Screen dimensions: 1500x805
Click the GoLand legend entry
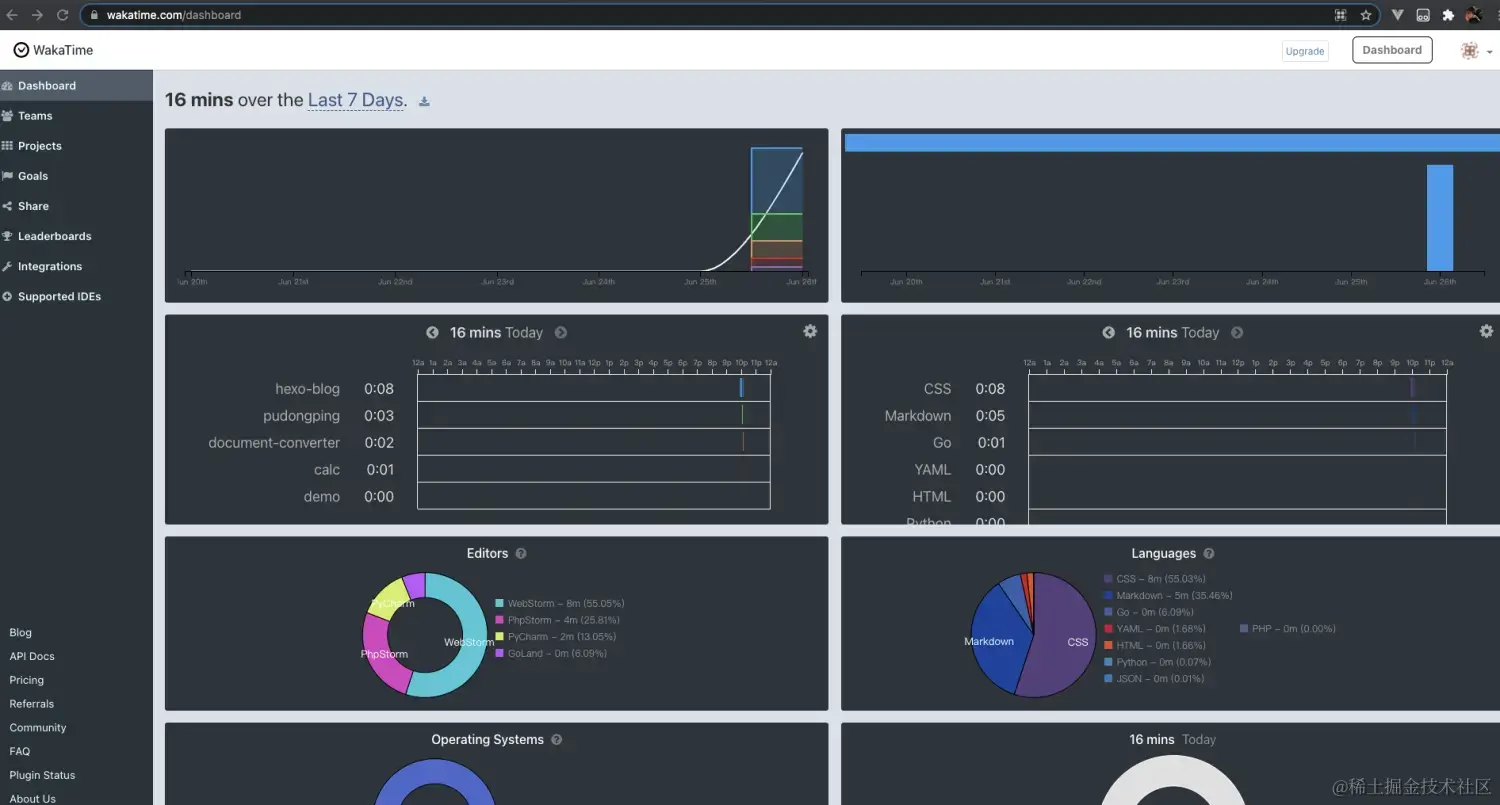pos(551,654)
